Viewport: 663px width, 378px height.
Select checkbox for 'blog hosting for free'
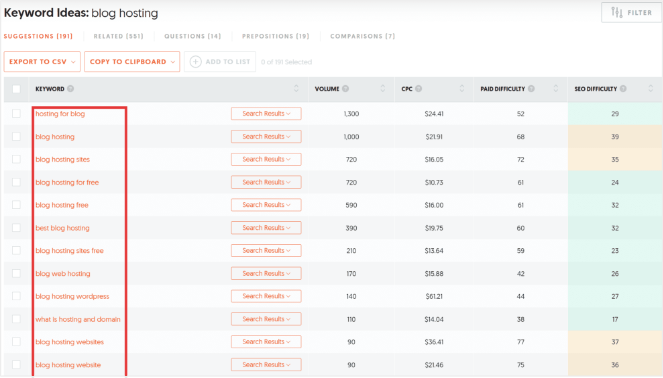click(x=16, y=182)
